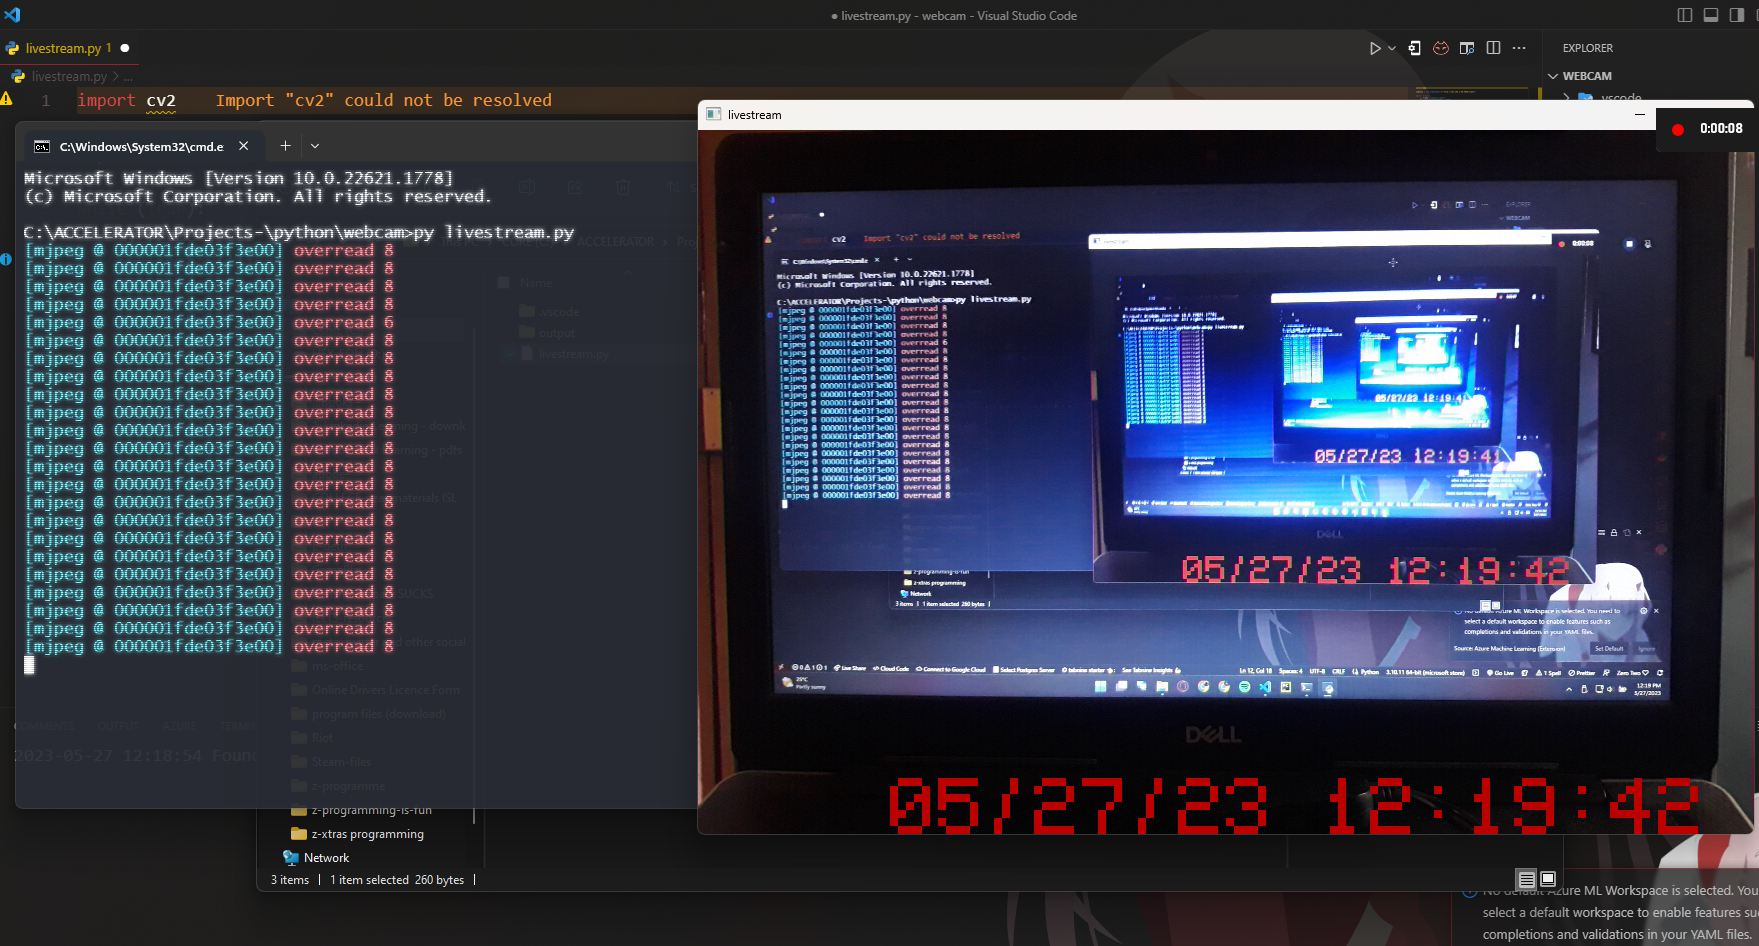Click the blue info icon on the left editor edge
The height and width of the screenshot is (946, 1759).
click(6, 259)
